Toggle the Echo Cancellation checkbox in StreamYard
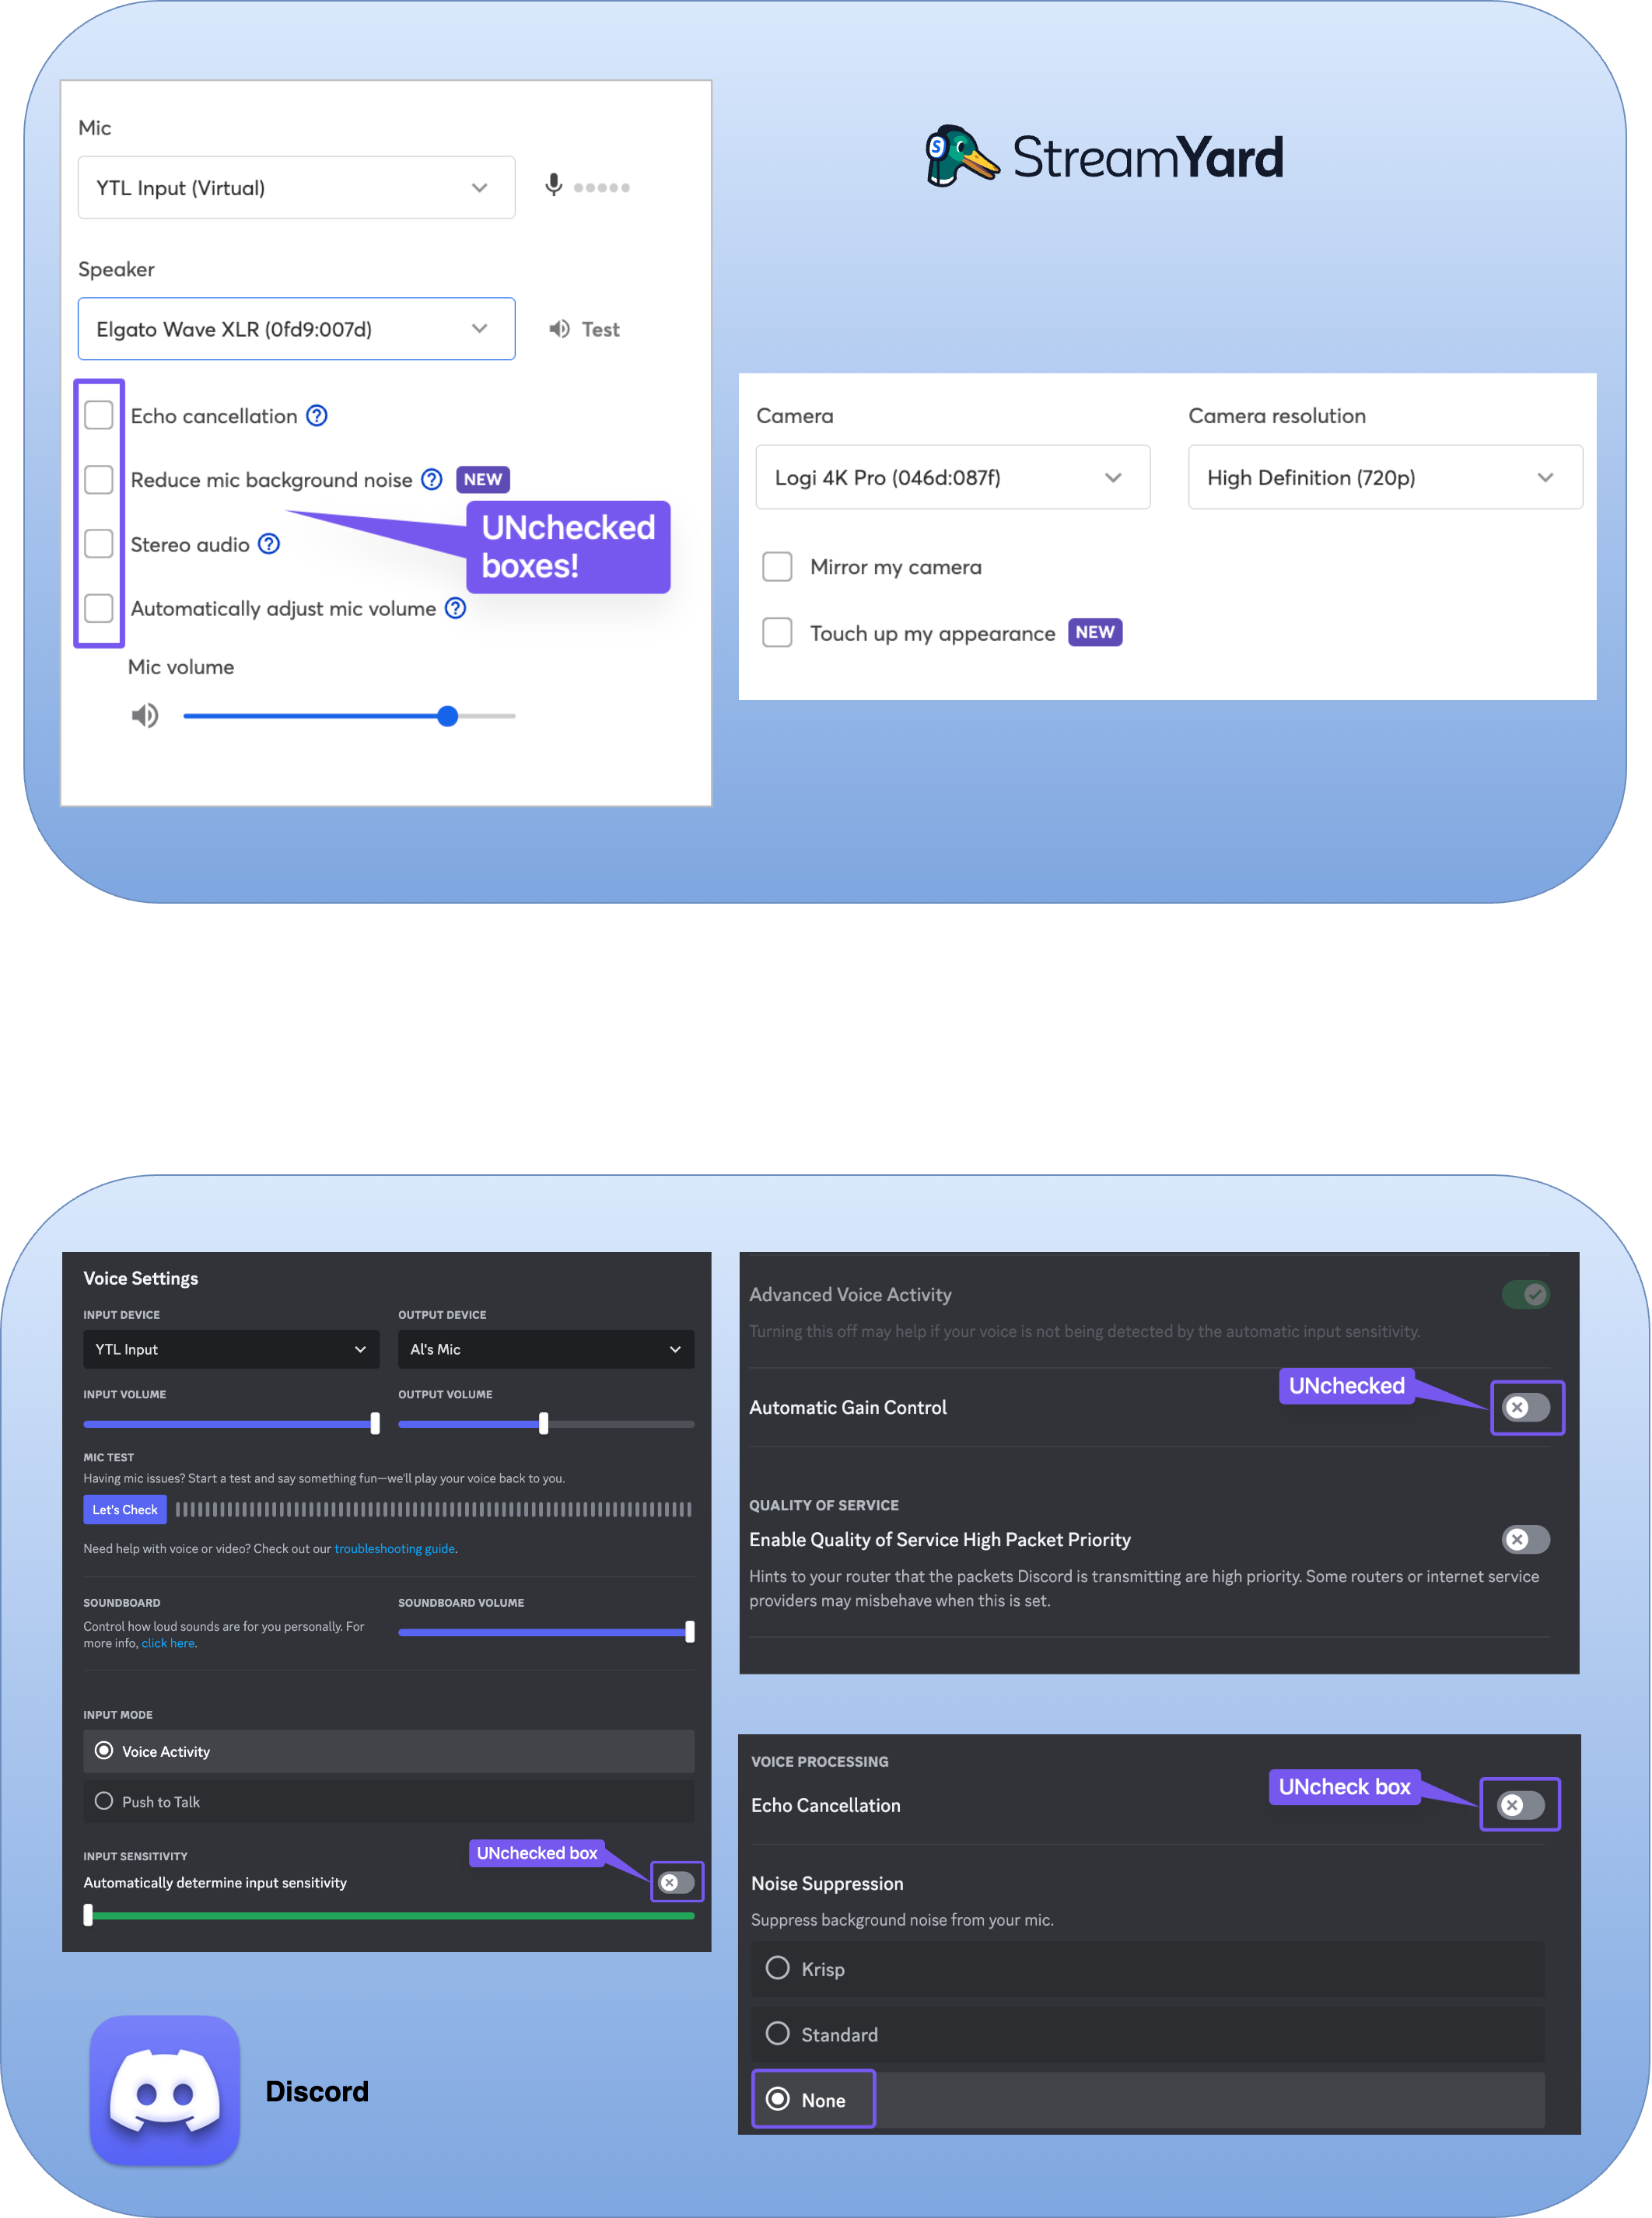 tap(99, 413)
